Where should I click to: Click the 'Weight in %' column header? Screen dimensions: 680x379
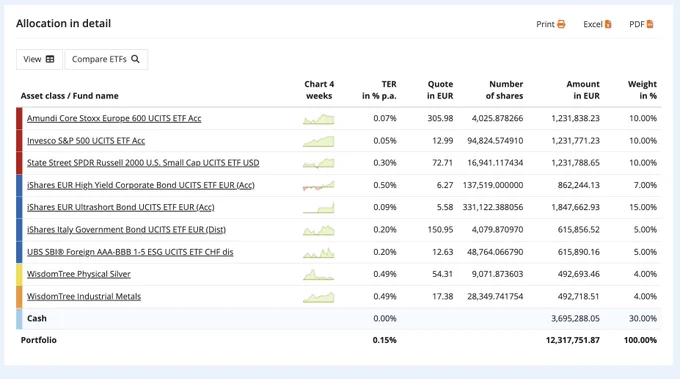(642, 90)
